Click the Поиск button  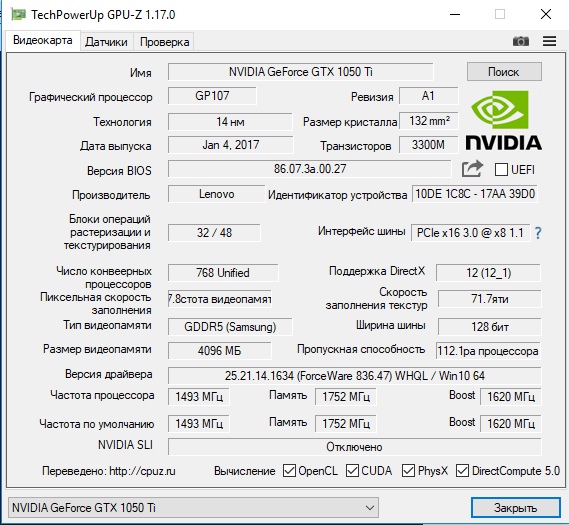[504, 72]
